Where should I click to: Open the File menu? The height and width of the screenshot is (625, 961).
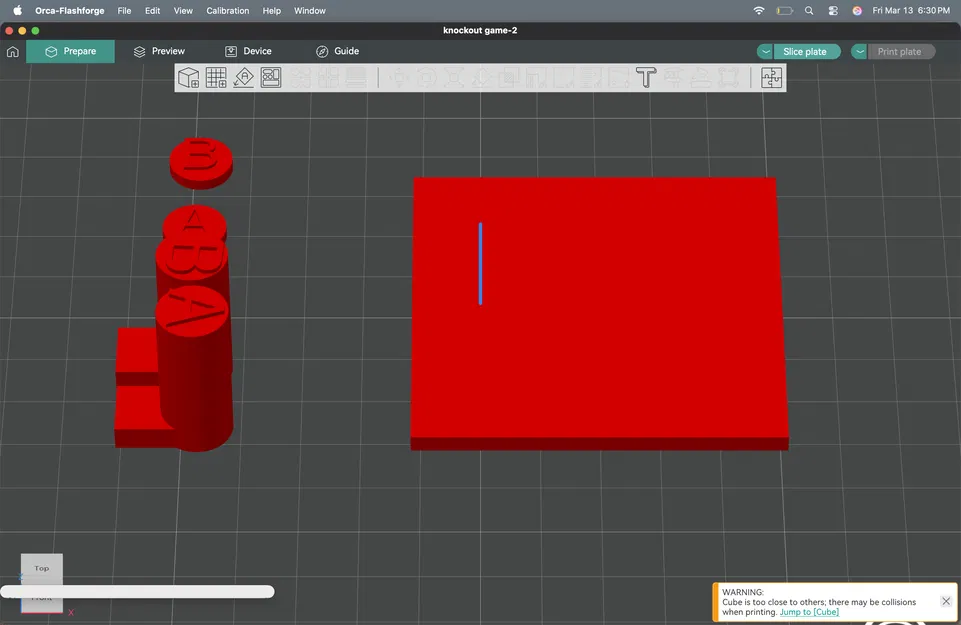124,10
